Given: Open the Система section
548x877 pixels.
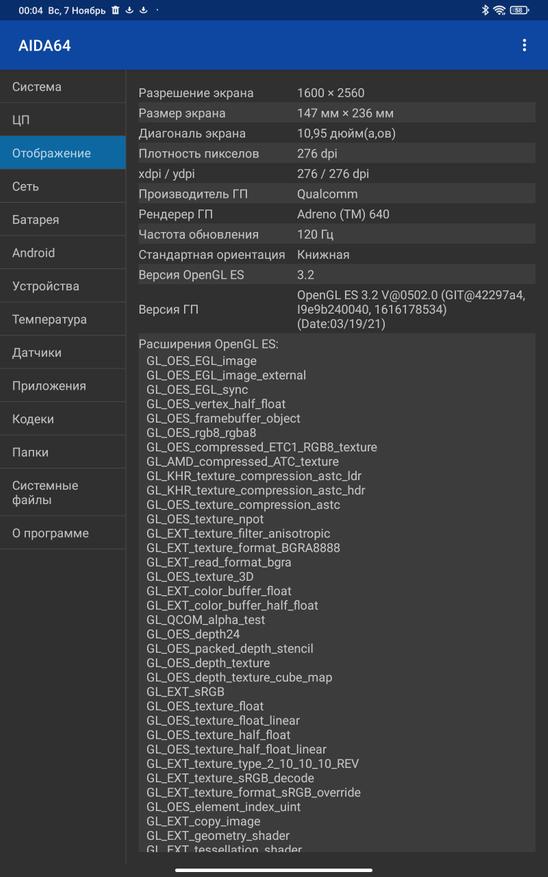Looking at the screenshot, I should pyautogui.click(x=63, y=87).
